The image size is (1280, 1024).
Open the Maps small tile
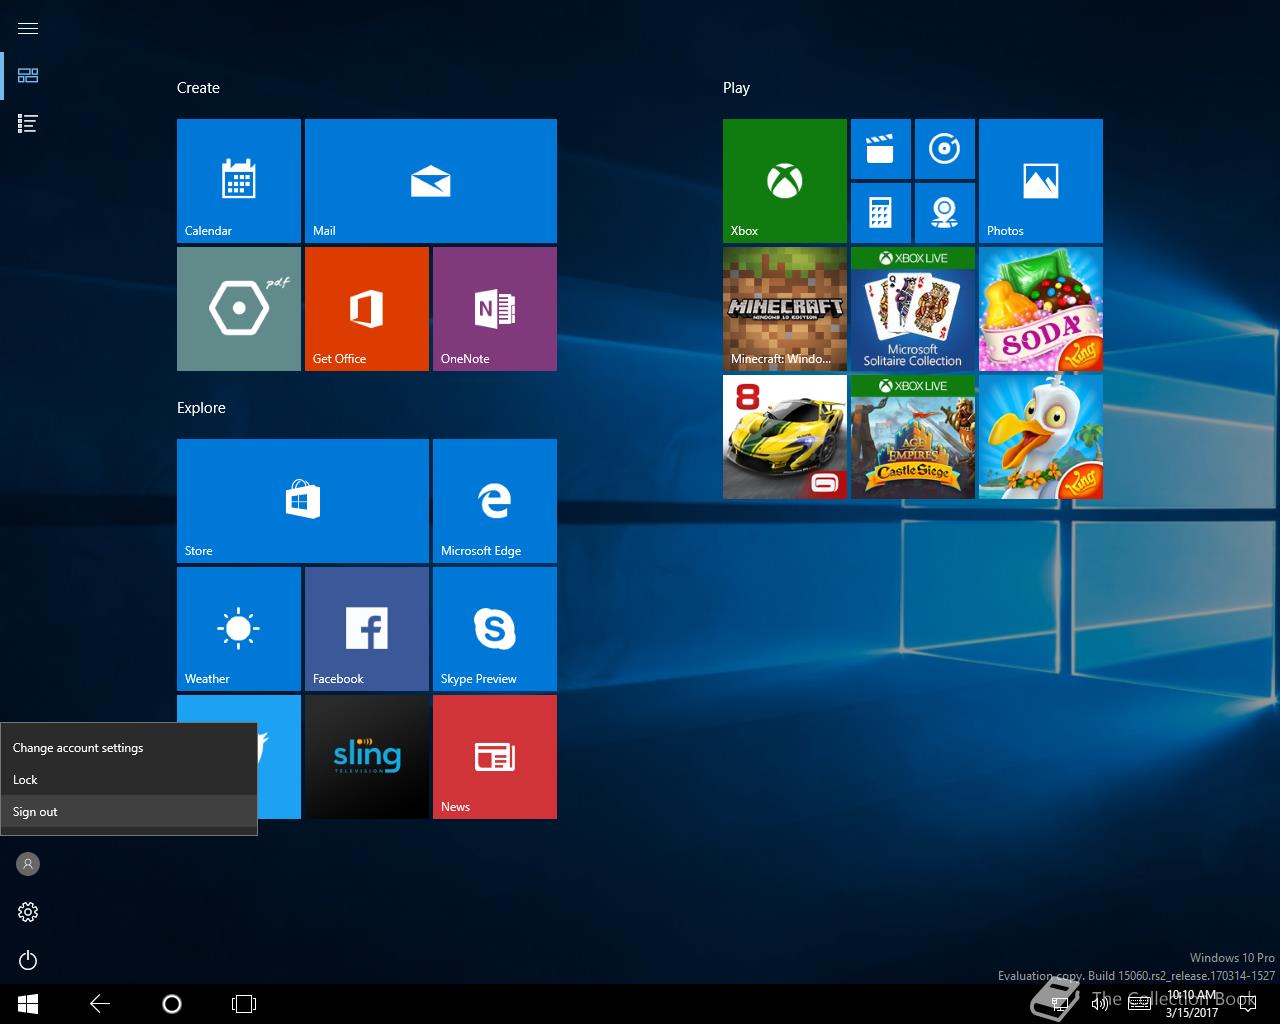945,213
